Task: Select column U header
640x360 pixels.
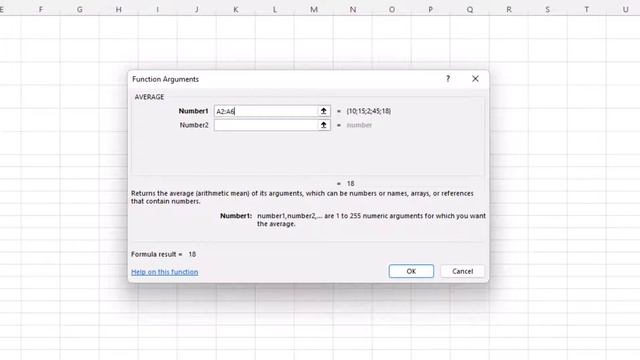Action: point(624,9)
